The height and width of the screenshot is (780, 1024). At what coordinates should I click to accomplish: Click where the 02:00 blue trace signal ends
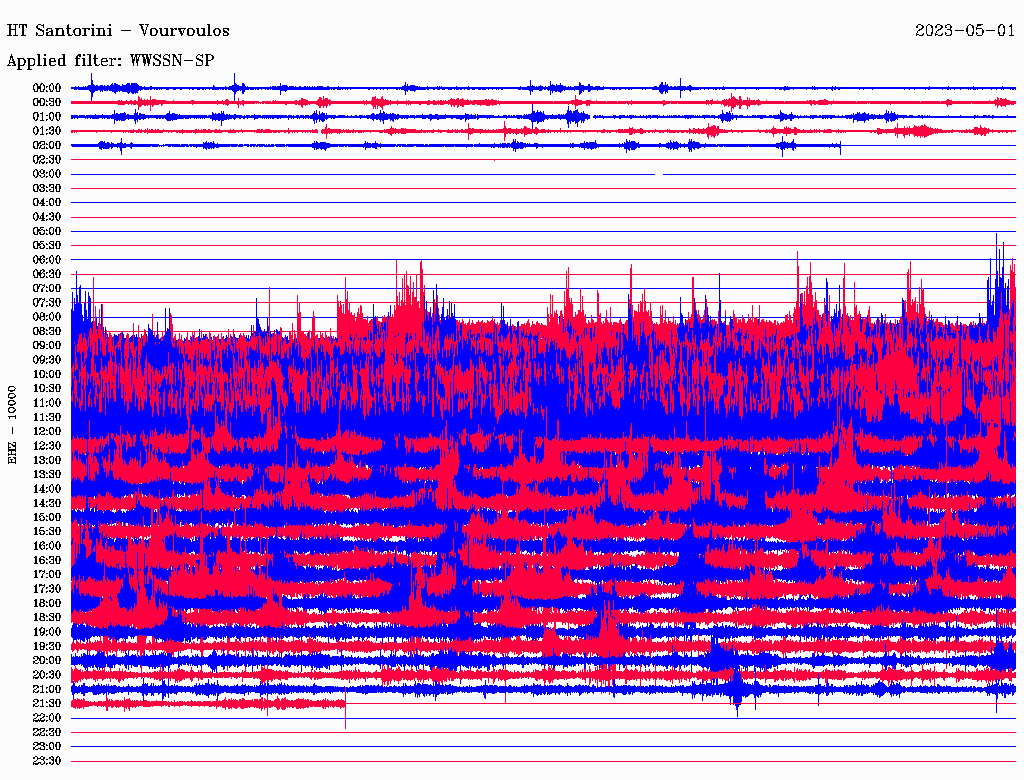point(840,147)
